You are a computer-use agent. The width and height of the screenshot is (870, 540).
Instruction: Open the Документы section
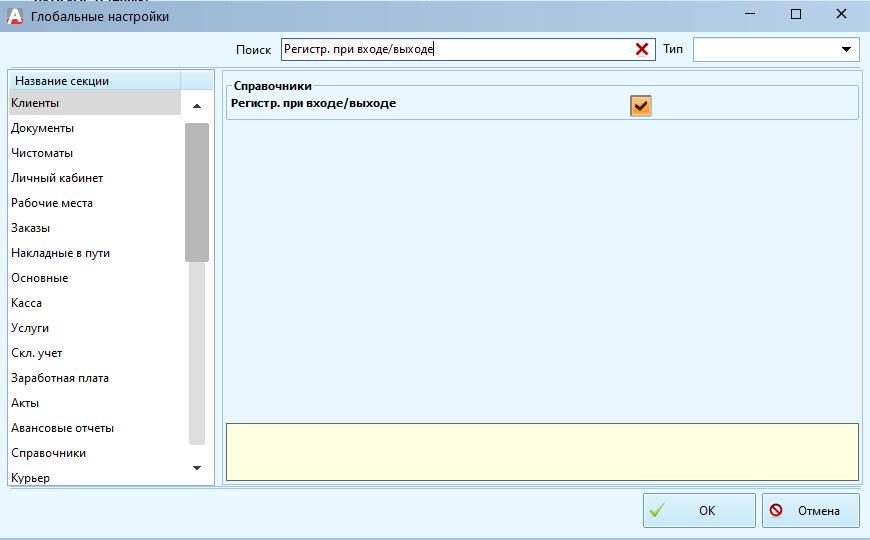pyautogui.click(x=42, y=128)
